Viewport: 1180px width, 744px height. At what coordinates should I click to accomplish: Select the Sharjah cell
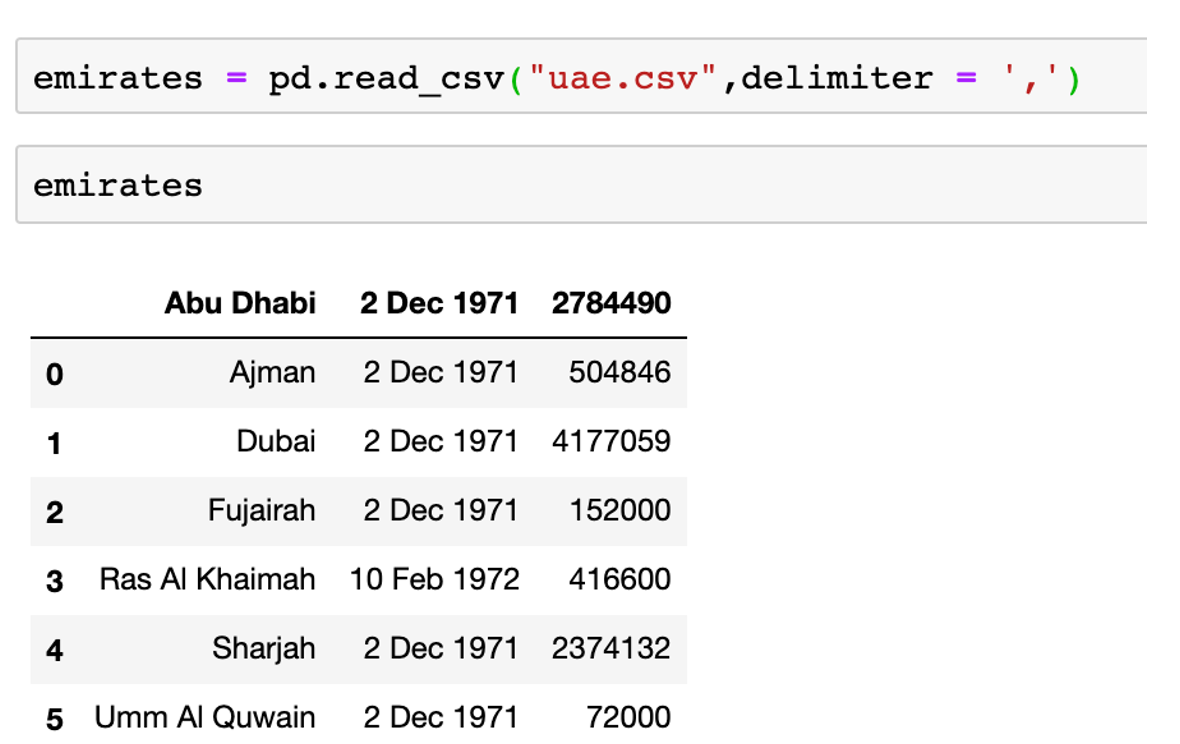pyautogui.click(x=263, y=648)
